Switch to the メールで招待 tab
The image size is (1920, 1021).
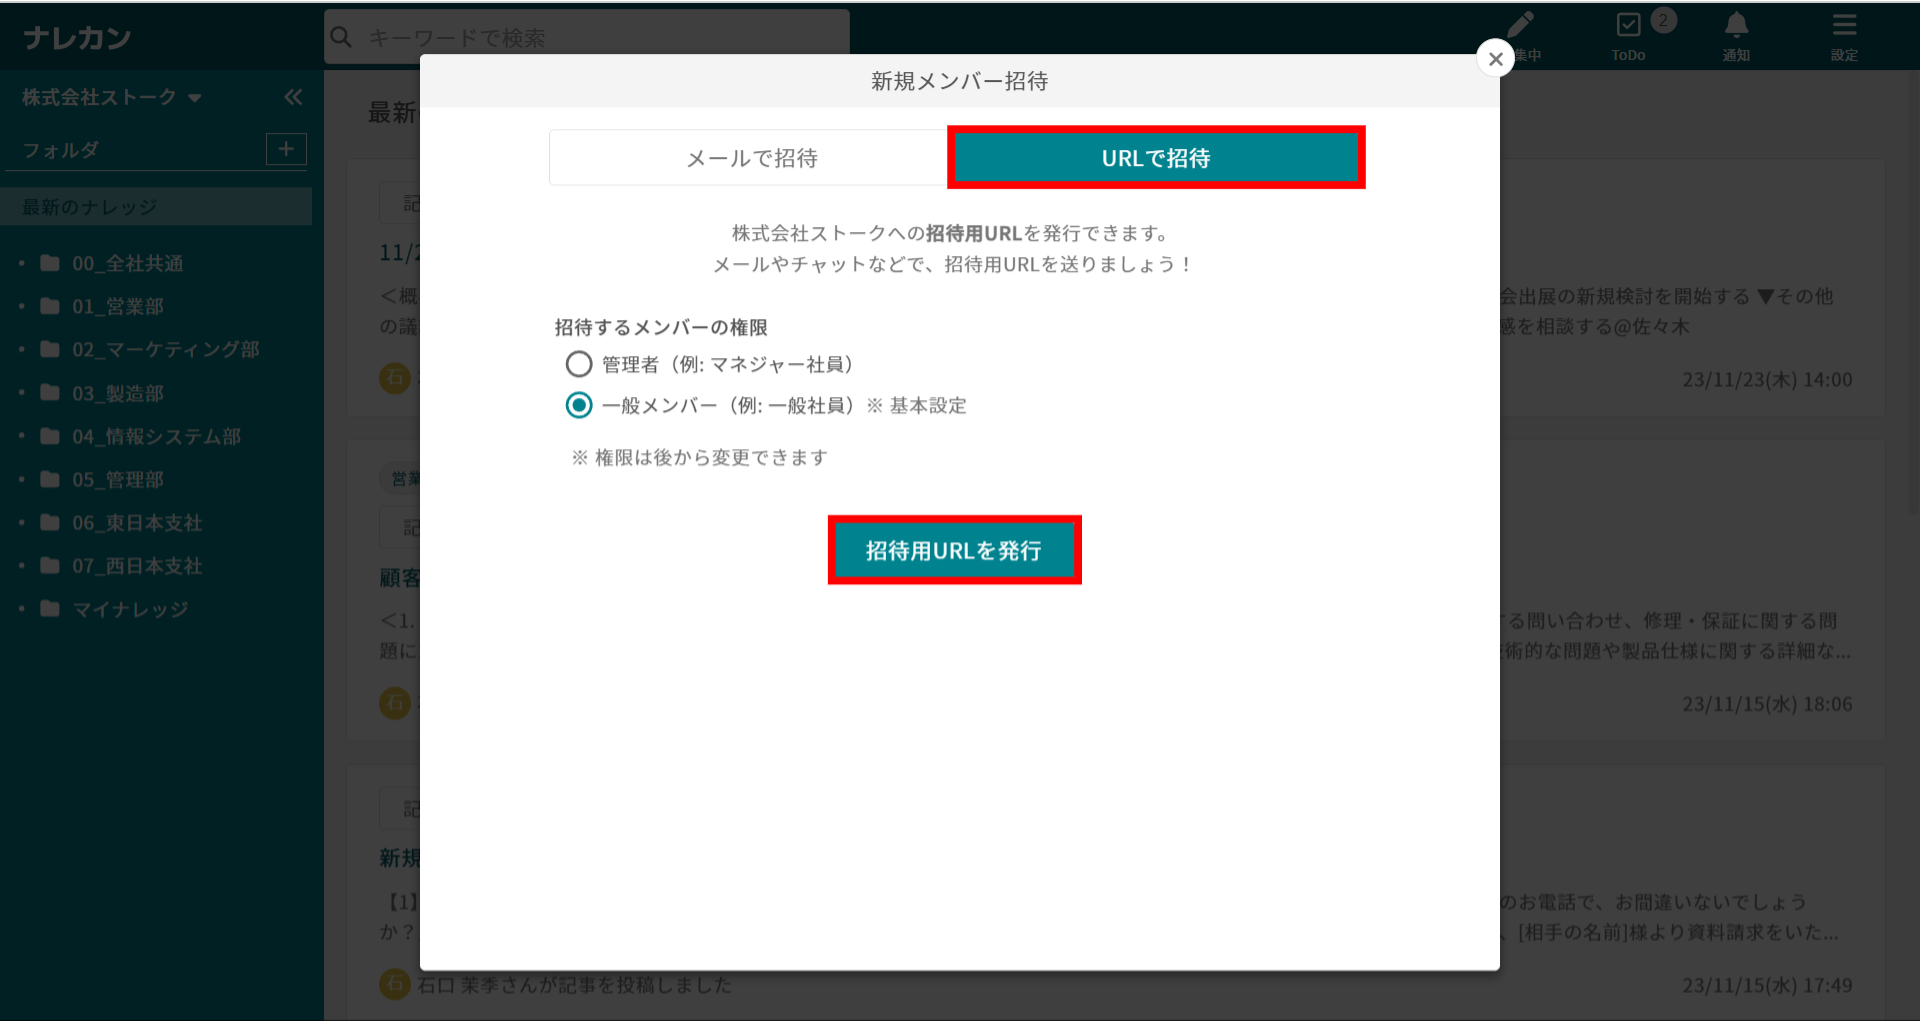[x=750, y=158]
